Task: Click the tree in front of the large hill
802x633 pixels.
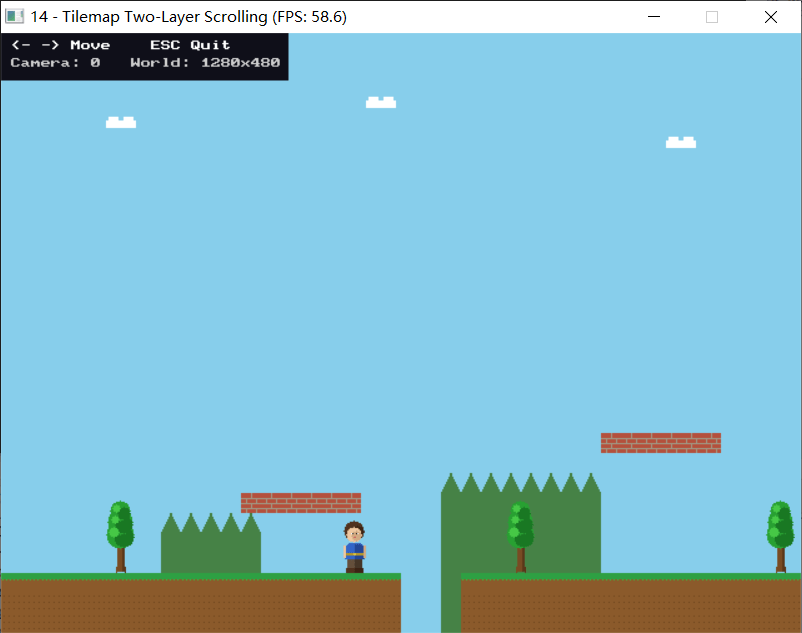Action: [x=520, y=535]
